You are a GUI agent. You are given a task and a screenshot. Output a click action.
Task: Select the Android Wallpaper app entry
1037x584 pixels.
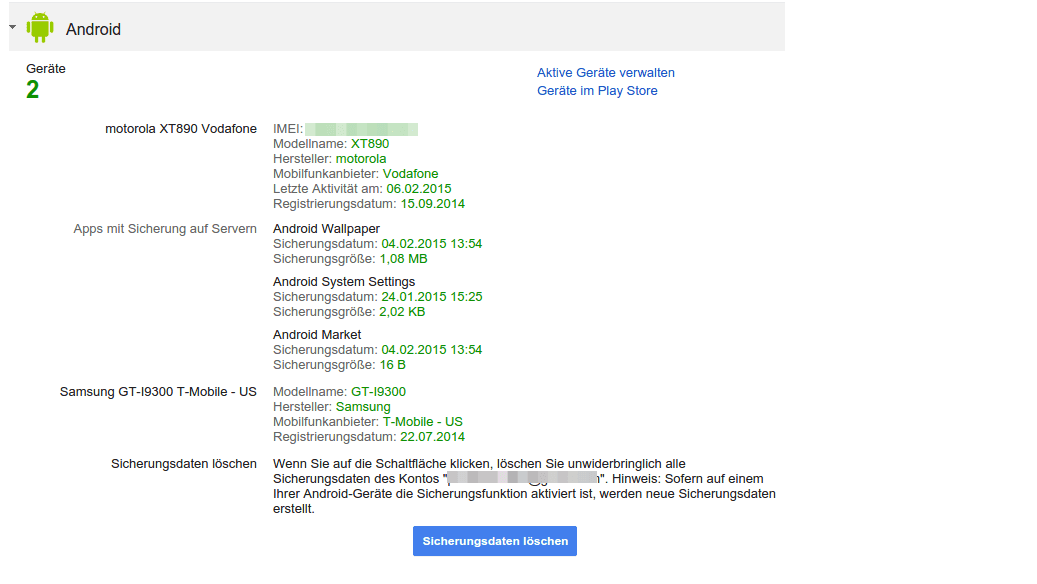tap(326, 229)
